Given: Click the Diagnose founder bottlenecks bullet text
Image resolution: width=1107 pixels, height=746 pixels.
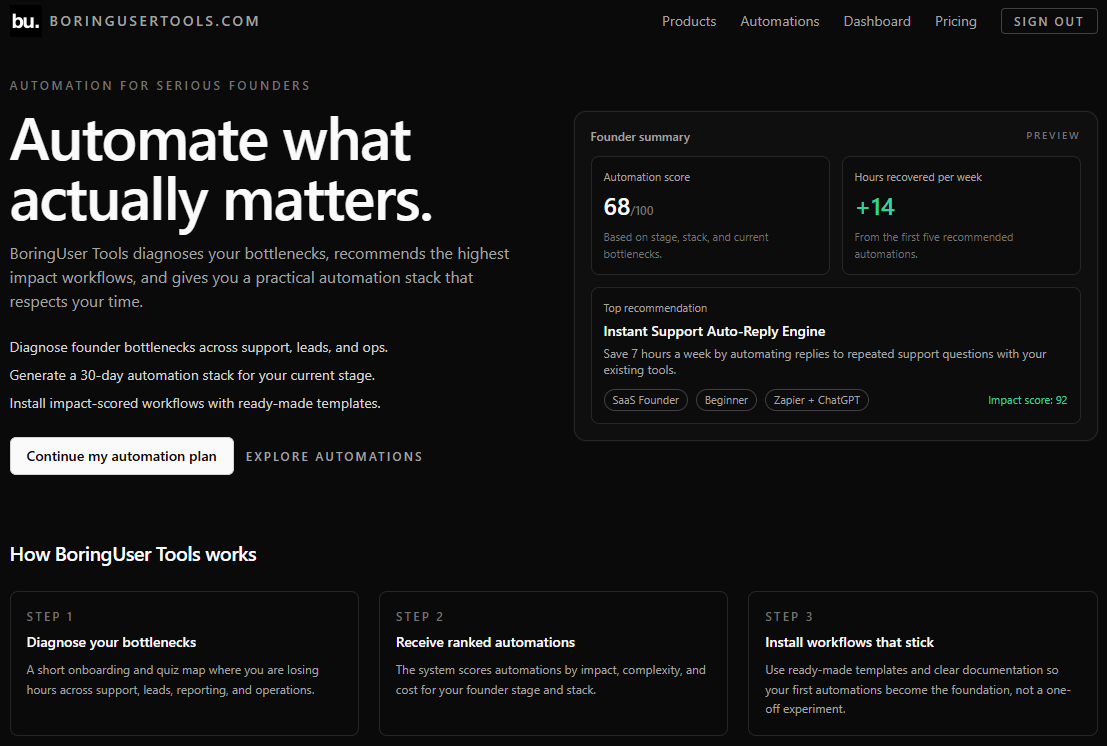Looking at the screenshot, I should point(198,347).
